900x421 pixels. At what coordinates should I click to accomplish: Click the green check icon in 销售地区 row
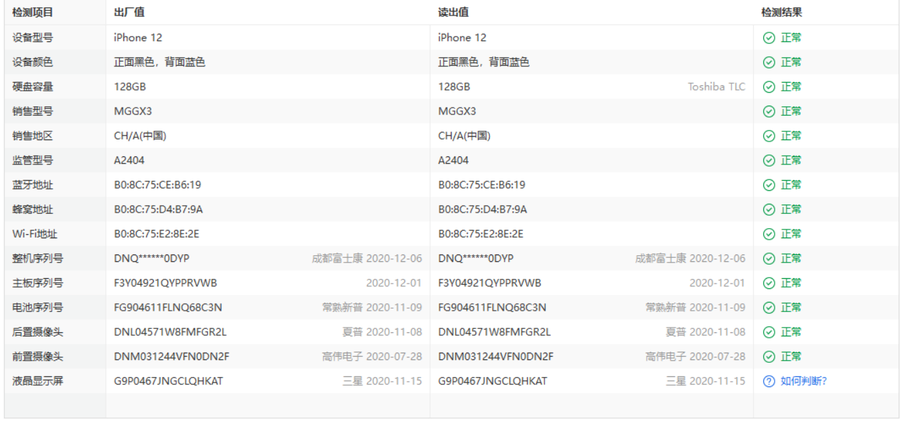click(x=769, y=136)
